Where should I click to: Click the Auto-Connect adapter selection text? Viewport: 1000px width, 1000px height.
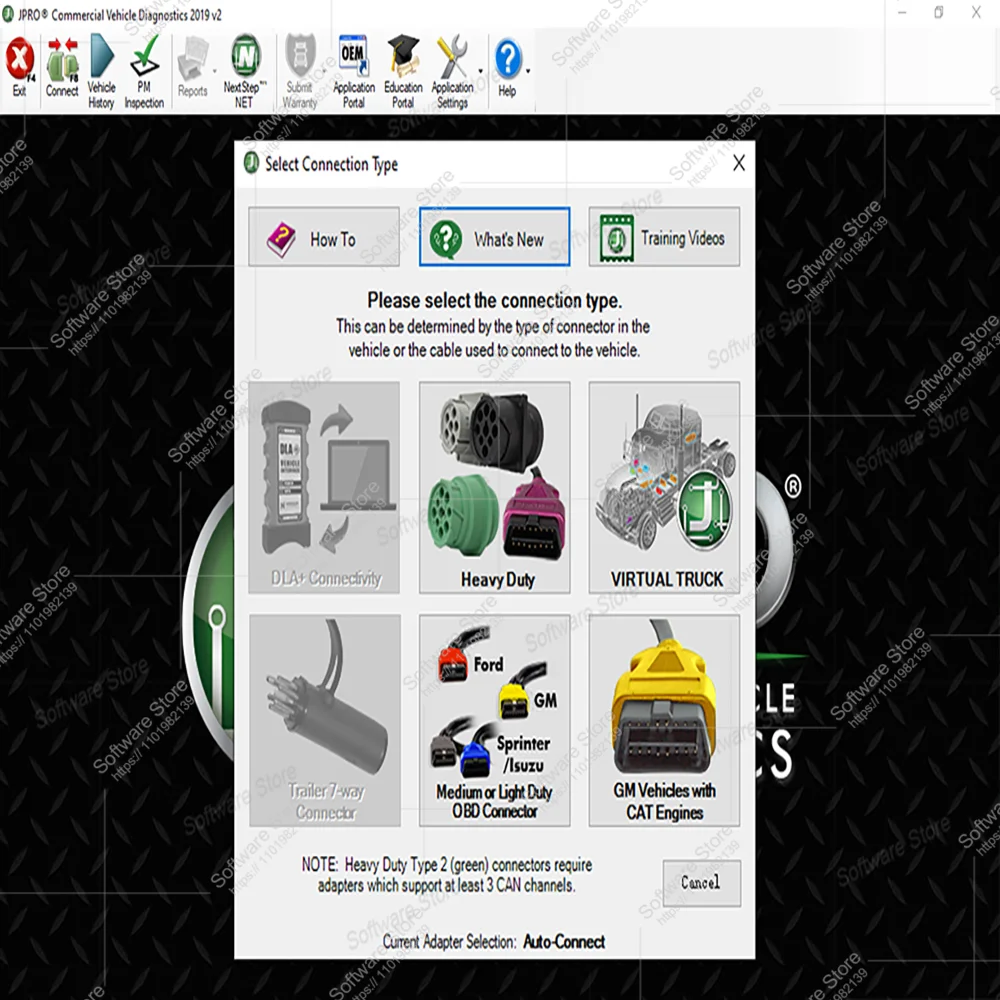click(564, 942)
